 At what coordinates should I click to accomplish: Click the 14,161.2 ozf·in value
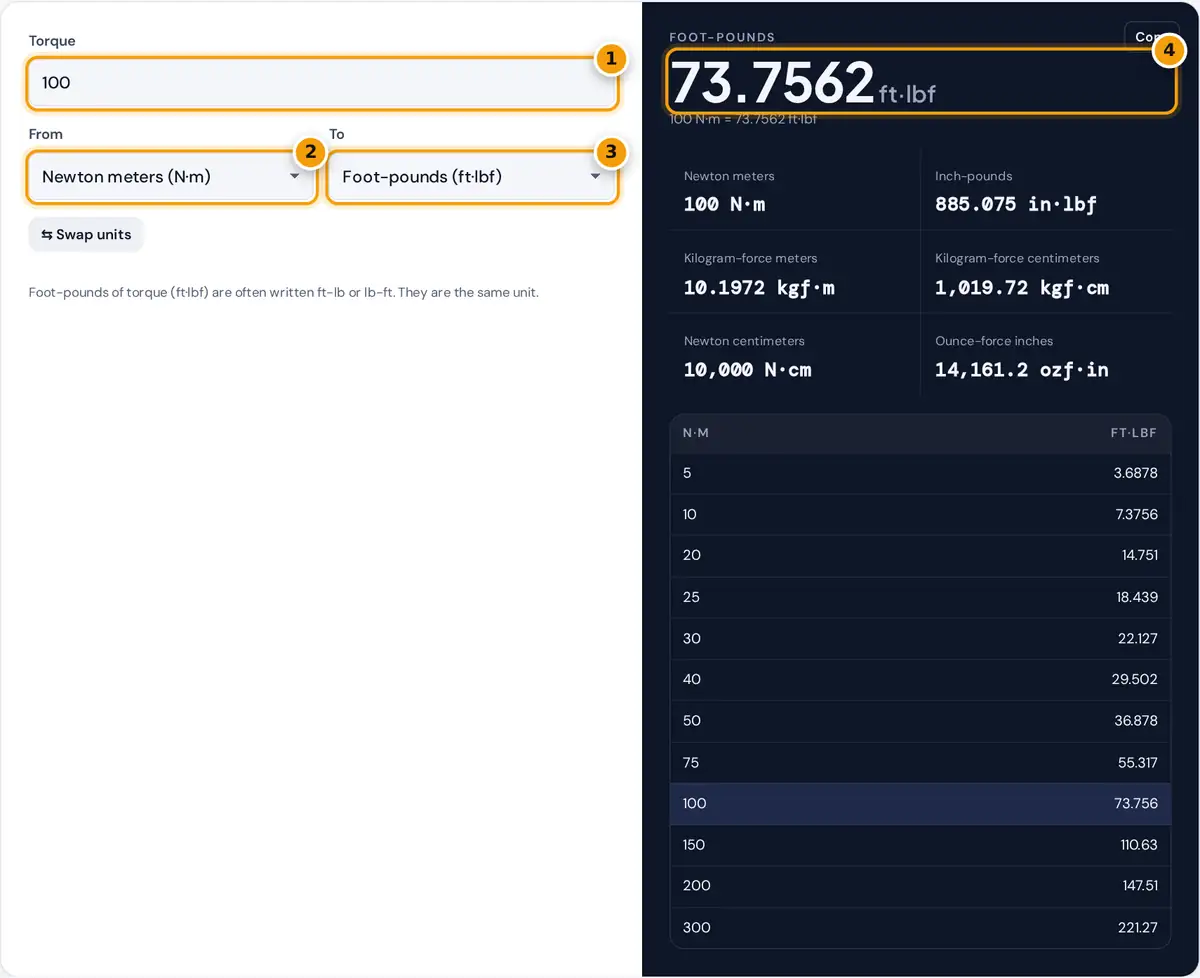(1022, 370)
